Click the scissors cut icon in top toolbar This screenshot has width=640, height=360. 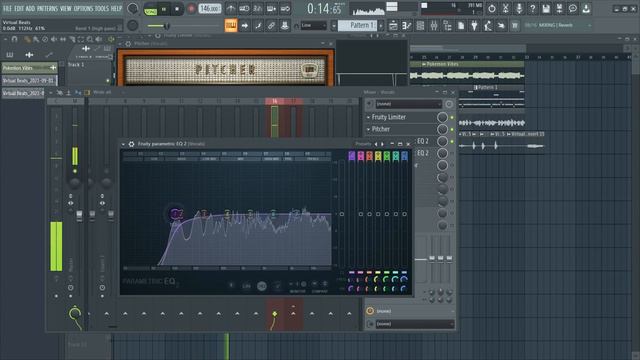[505, 8]
